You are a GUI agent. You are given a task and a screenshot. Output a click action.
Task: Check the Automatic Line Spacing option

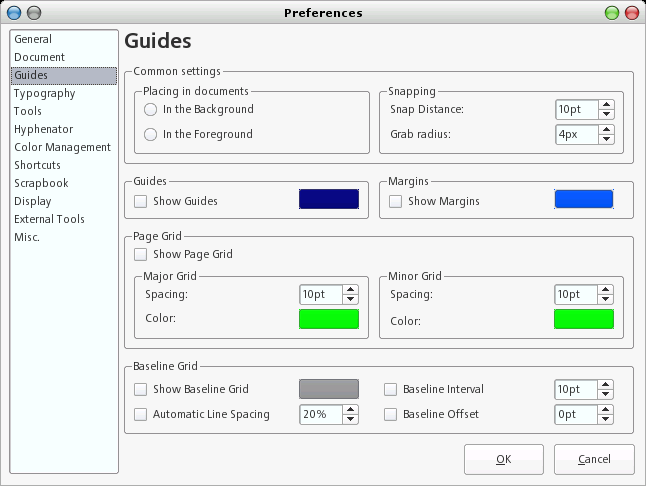(x=141, y=414)
